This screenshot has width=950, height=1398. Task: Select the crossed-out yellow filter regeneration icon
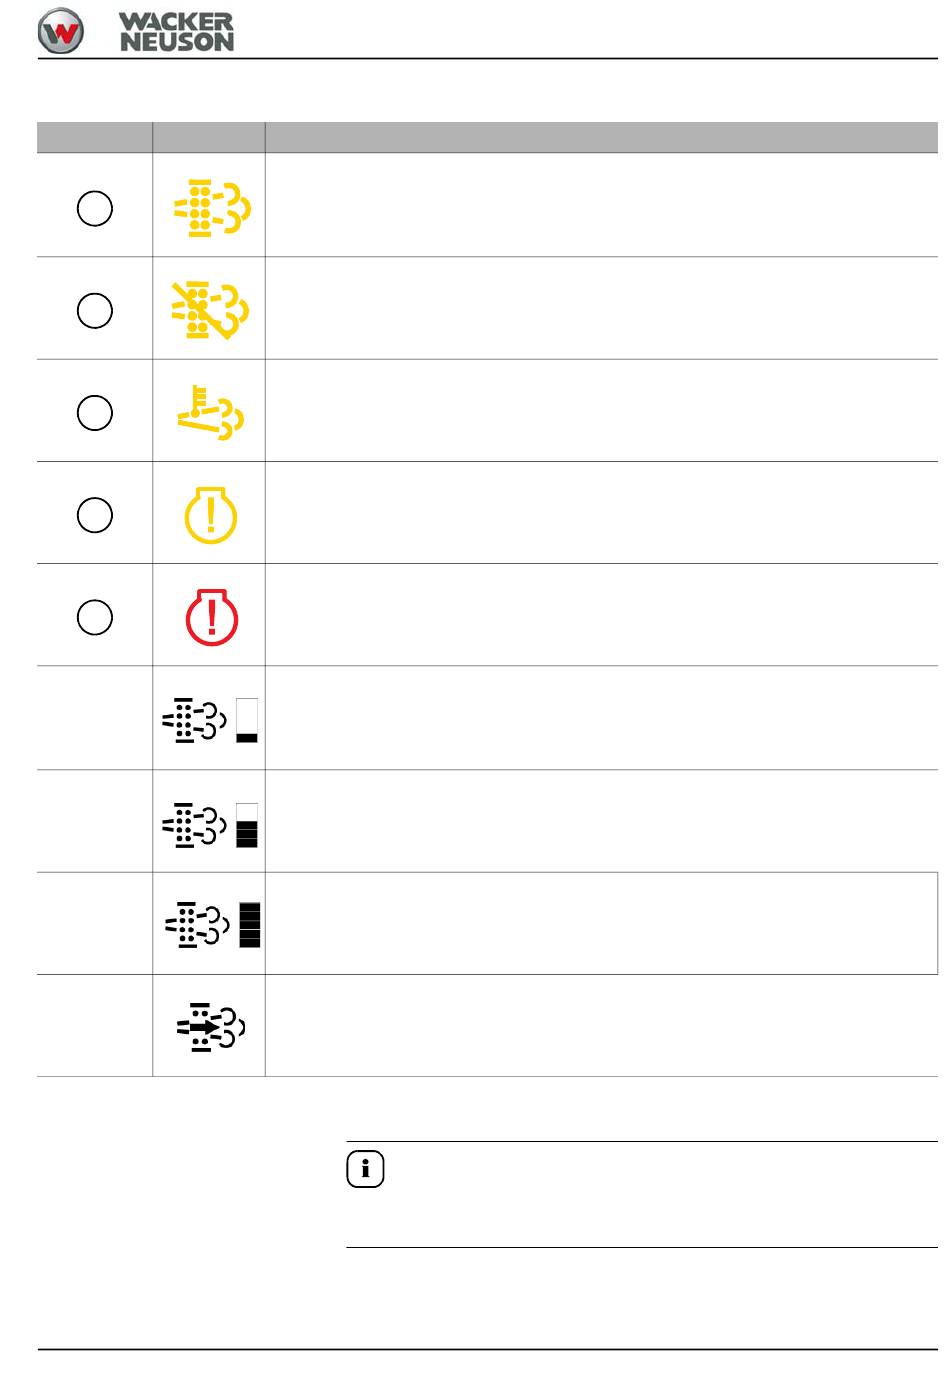(x=210, y=310)
